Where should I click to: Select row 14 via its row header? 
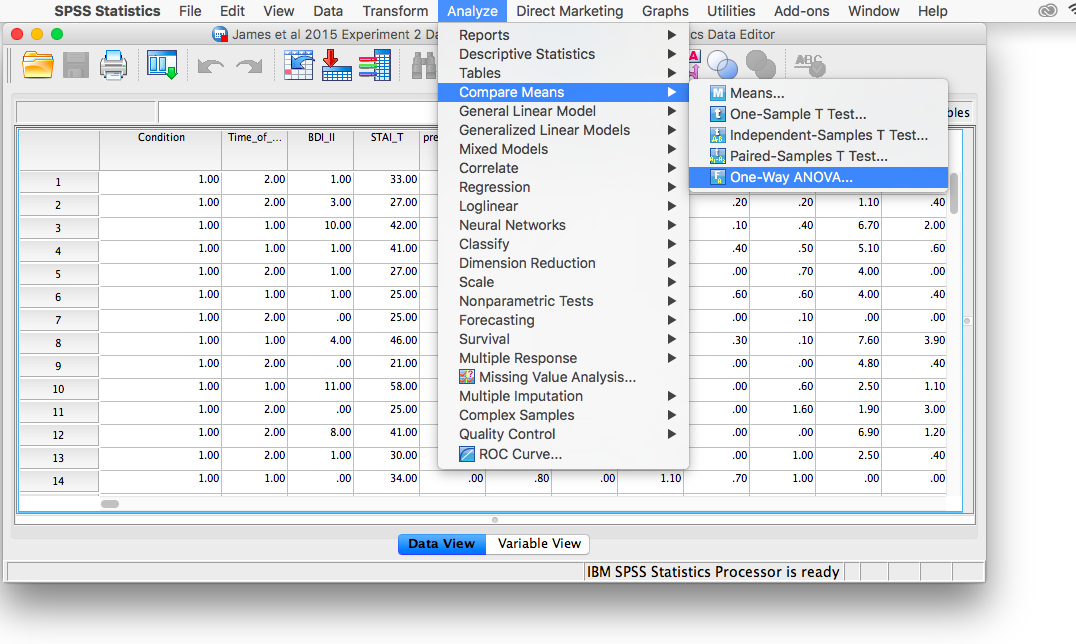(x=58, y=481)
